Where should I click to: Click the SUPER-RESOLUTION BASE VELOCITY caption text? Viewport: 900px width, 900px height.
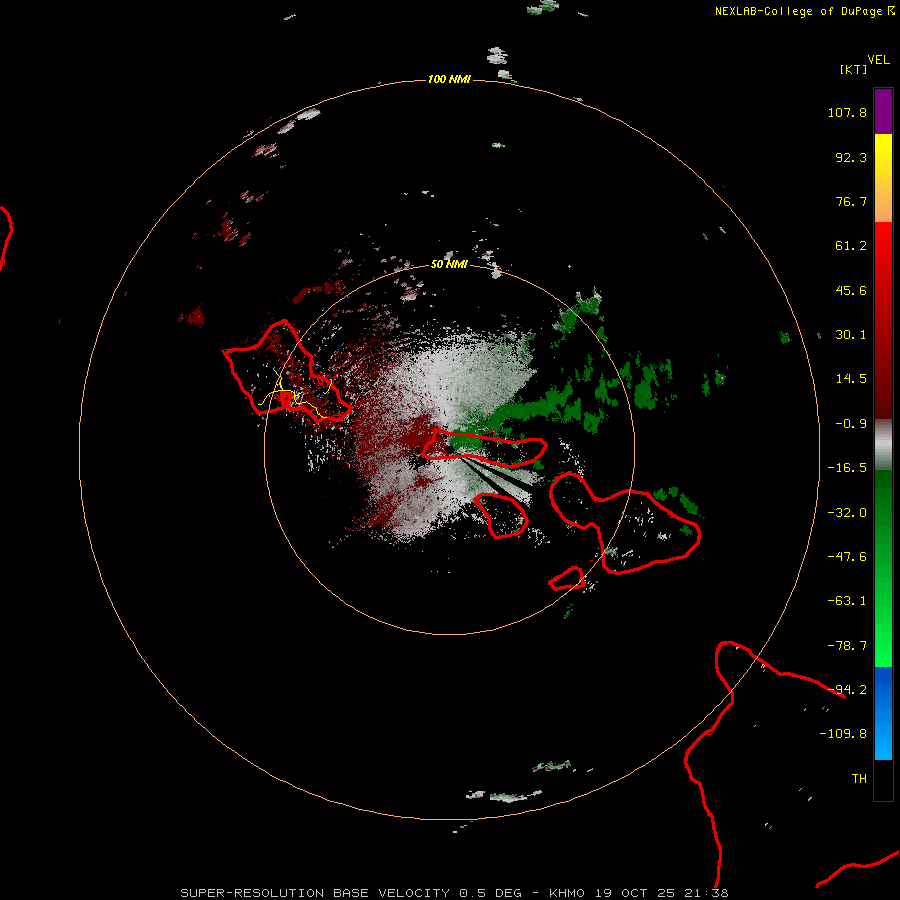coord(315,893)
